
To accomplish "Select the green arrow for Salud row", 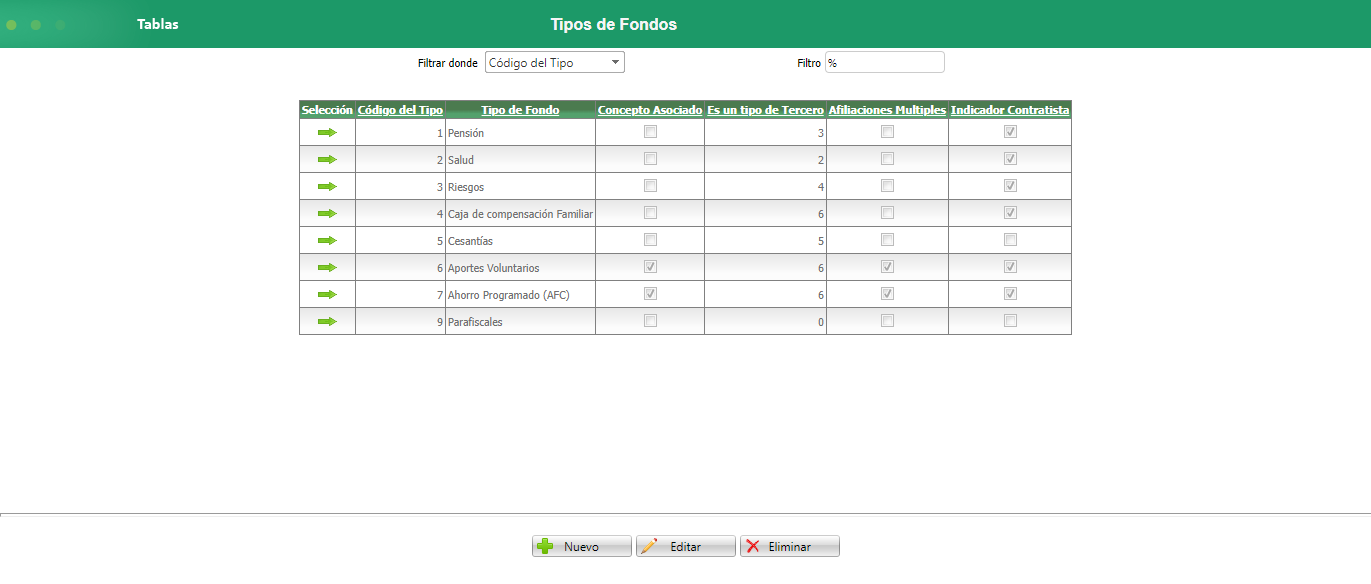I will (327, 158).
